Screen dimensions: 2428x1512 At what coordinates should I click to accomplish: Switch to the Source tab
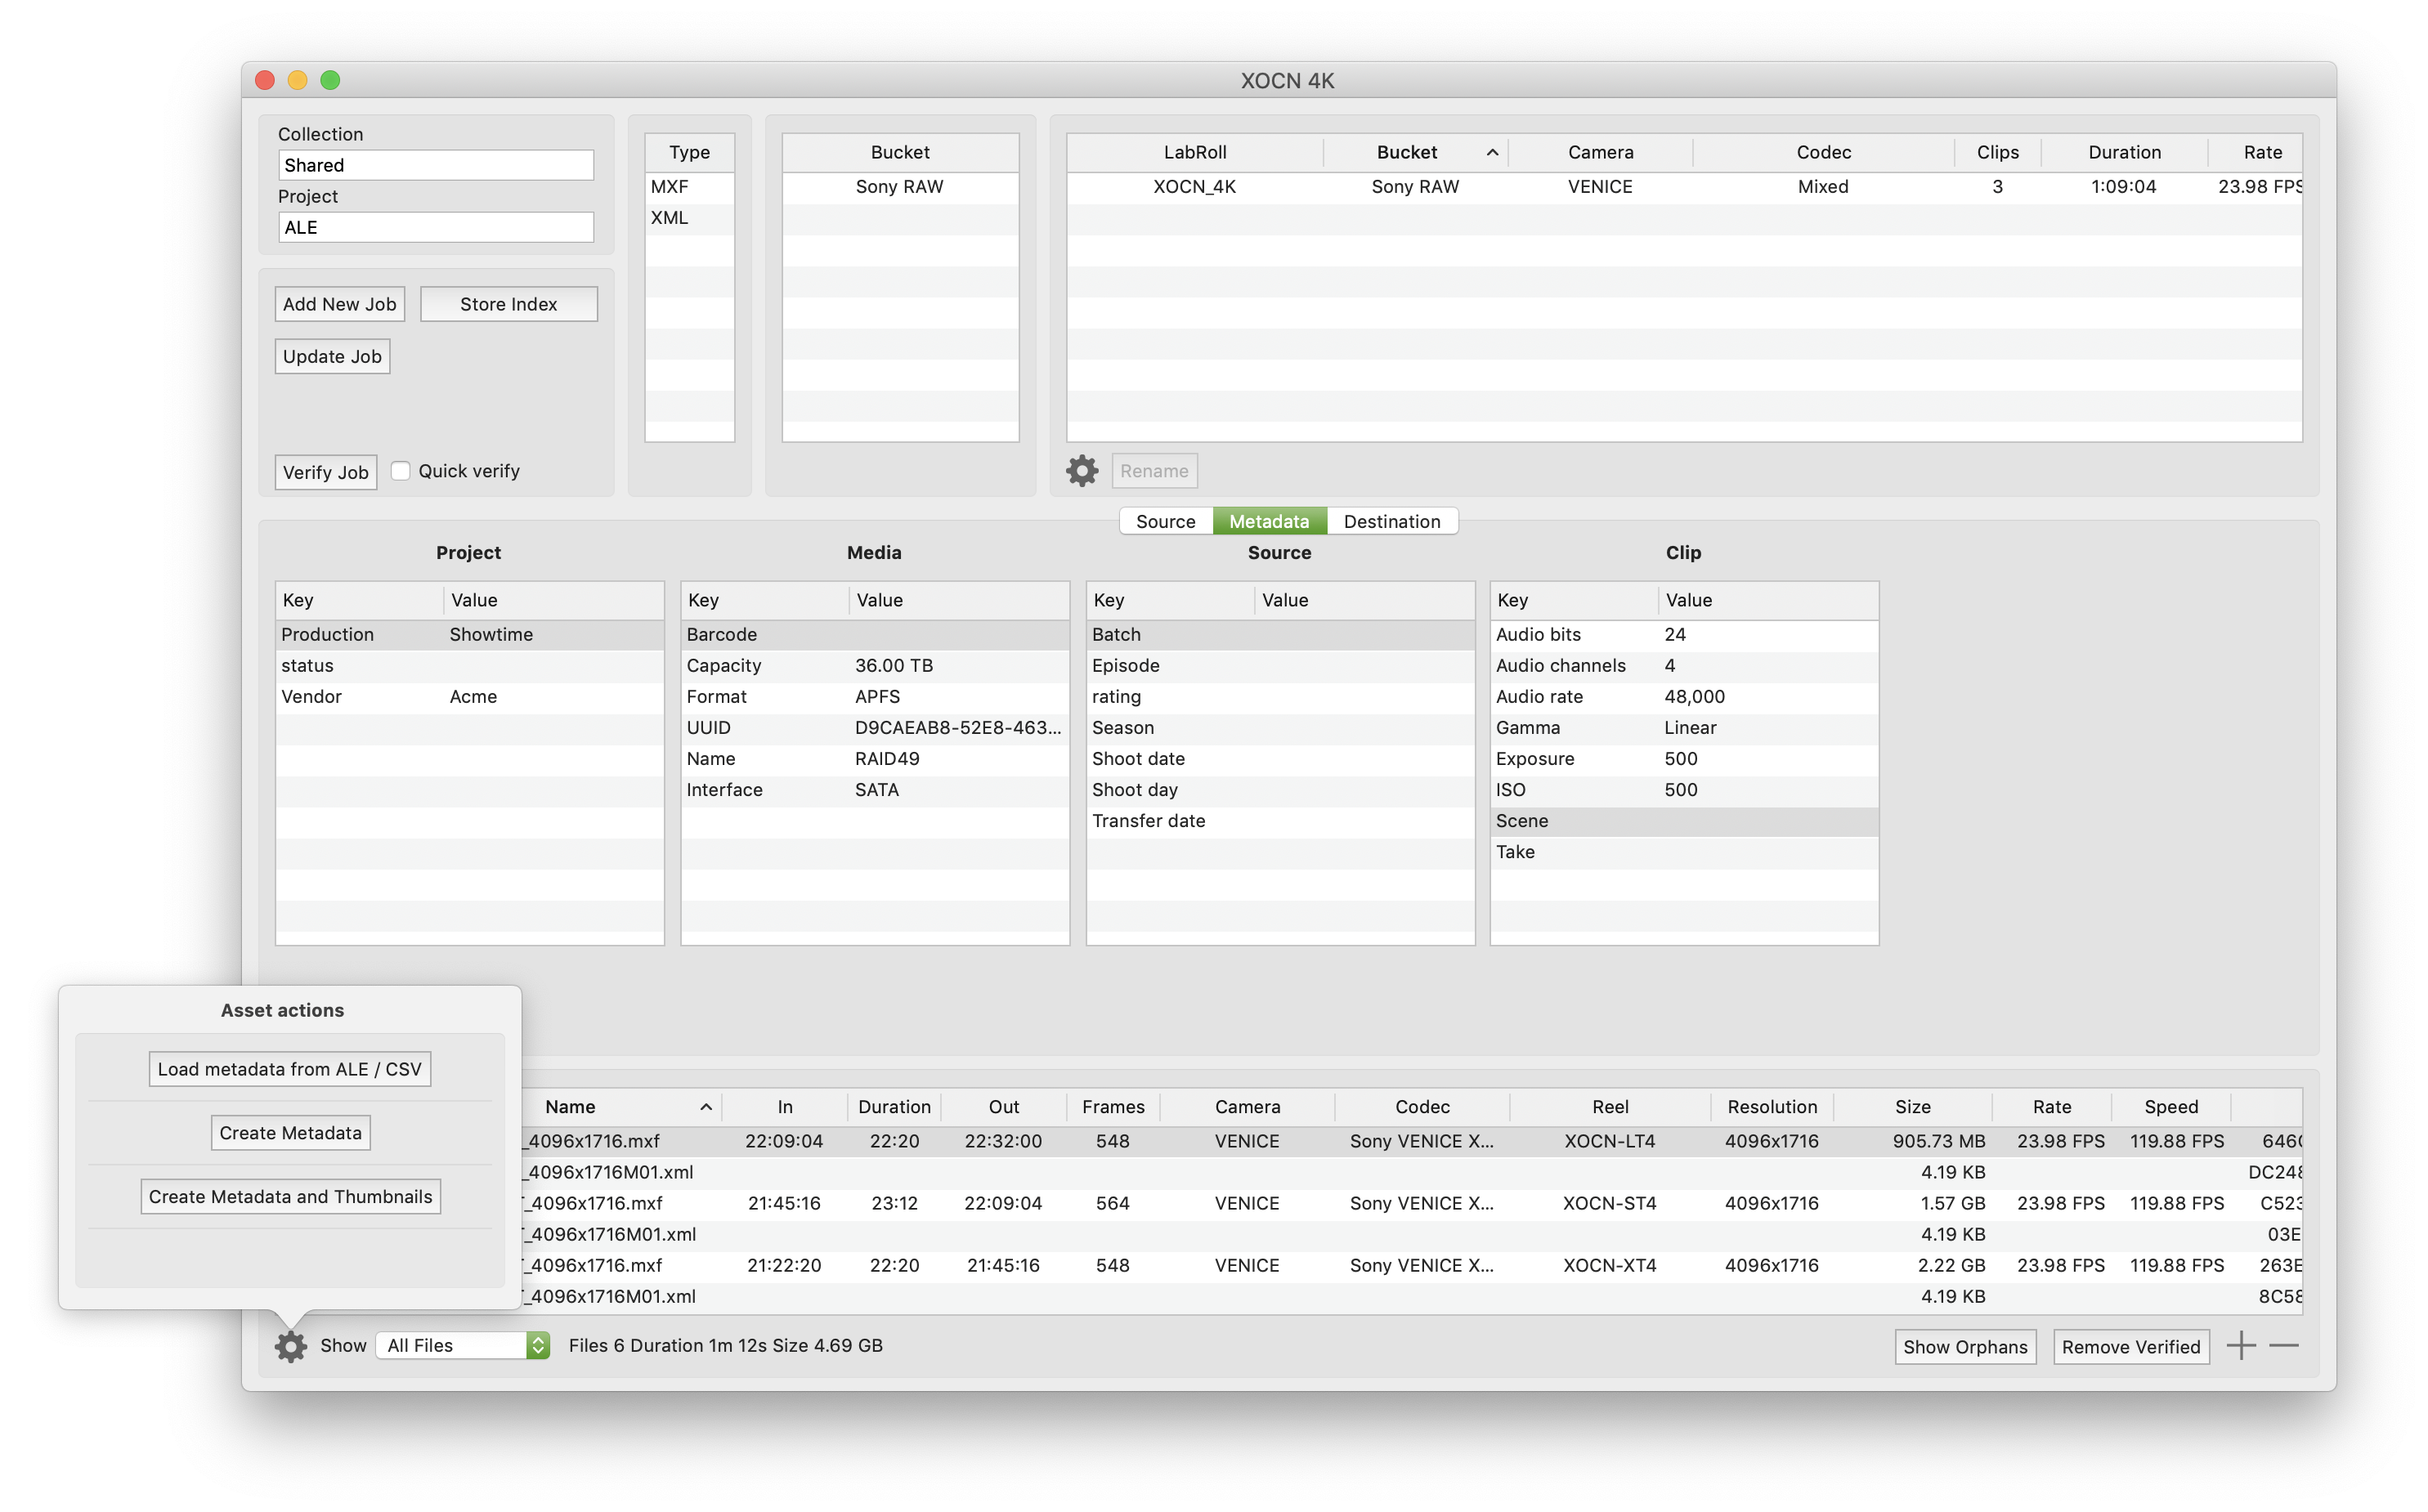tap(1165, 521)
